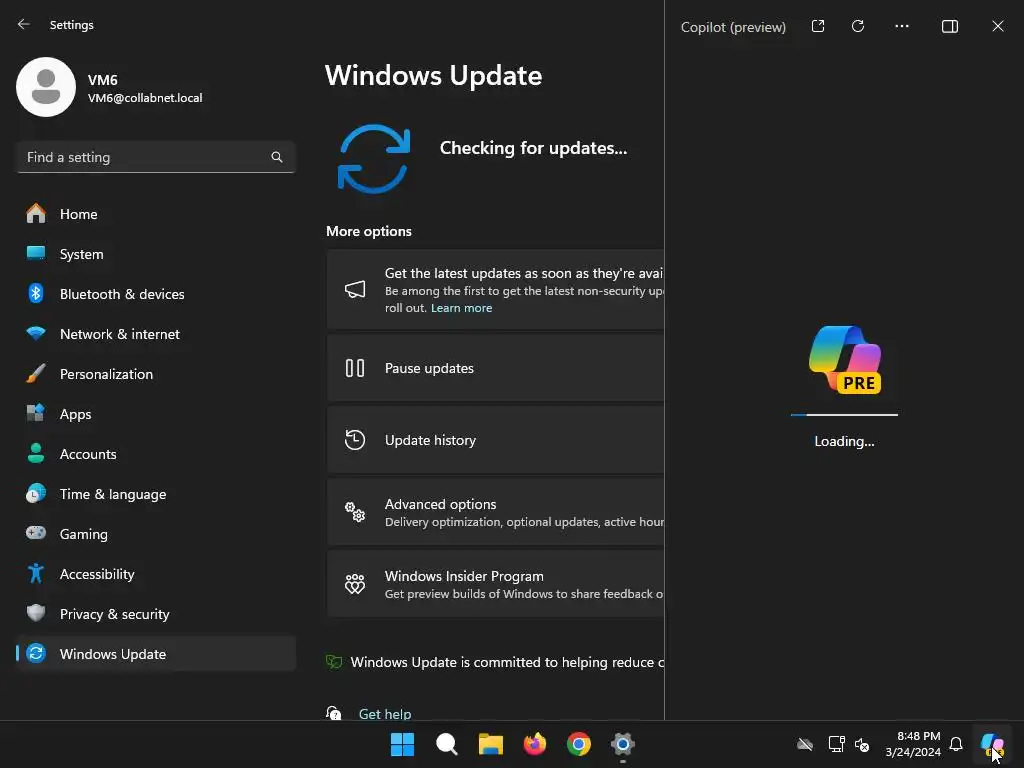This screenshot has height=768, width=1024.
Task: Click the OneDrive cloud tray icon
Action: [805, 744]
